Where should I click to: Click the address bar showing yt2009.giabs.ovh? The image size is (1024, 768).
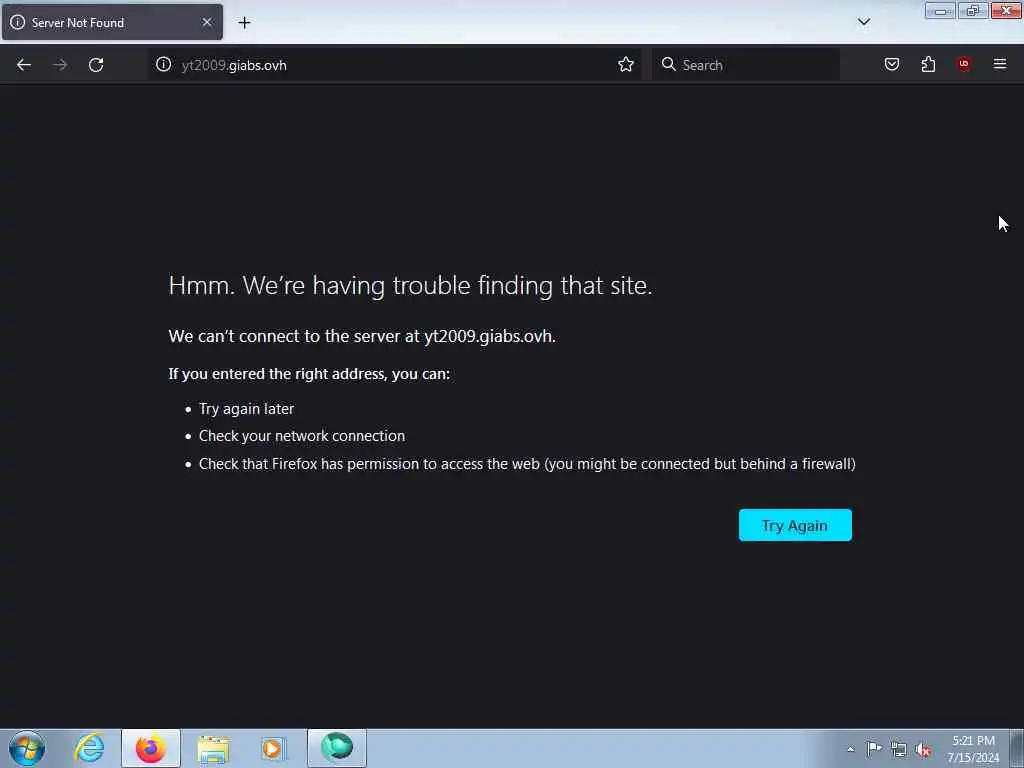pyautogui.click(x=395, y=65)
